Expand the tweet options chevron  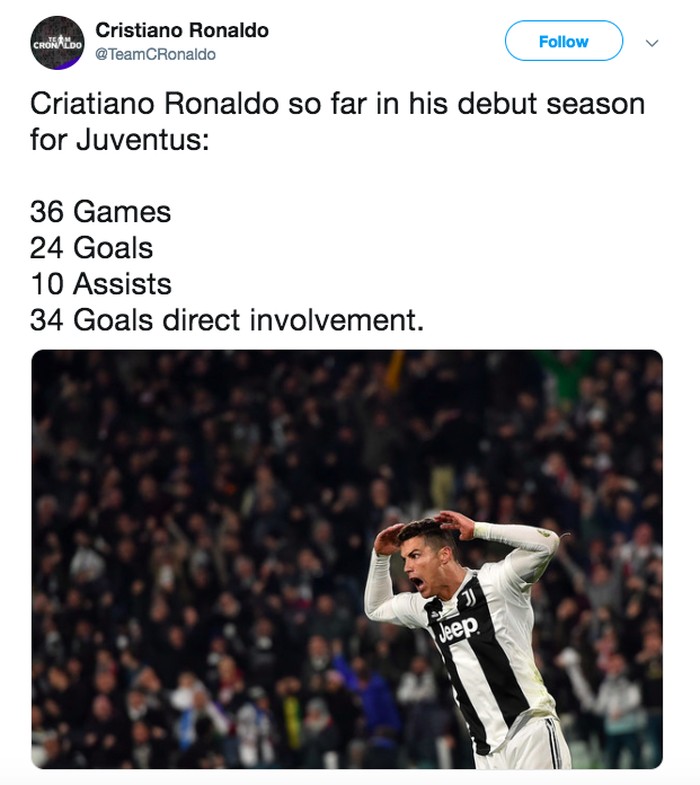click(x=653, y=43)
